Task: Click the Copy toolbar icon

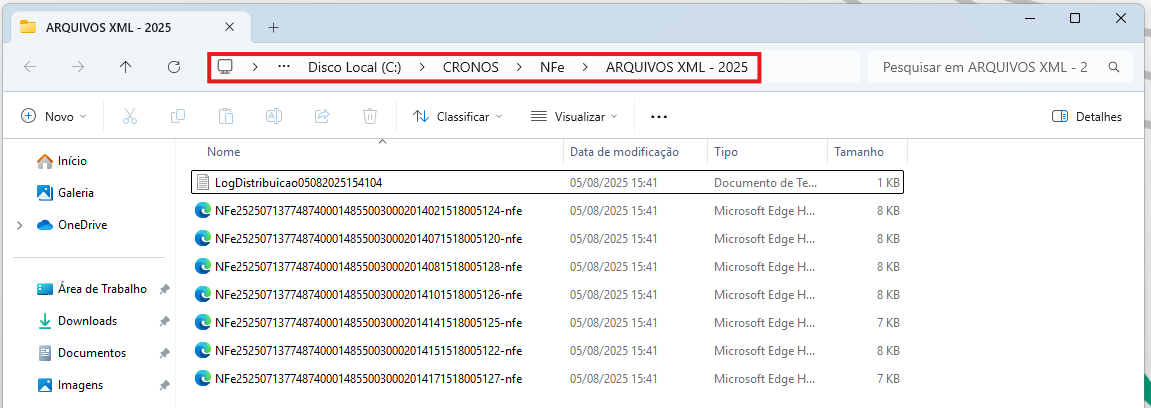Action: [178, 116]
